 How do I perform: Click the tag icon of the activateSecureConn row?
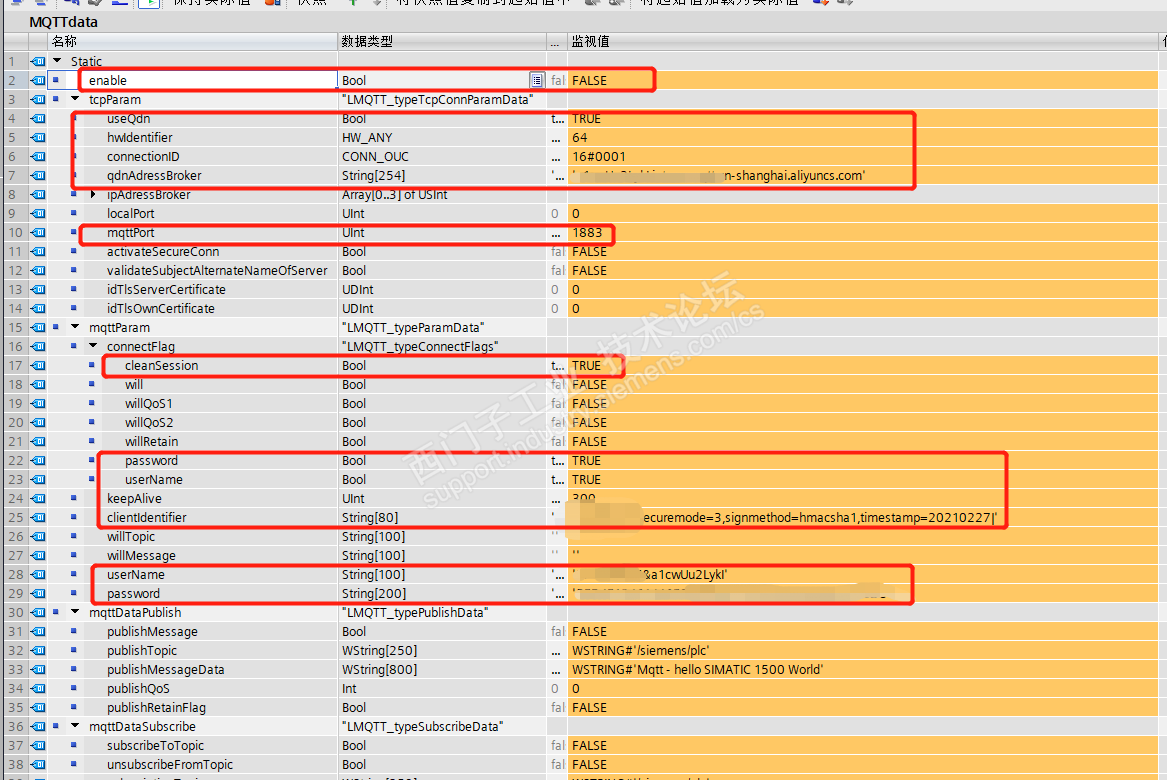click(38, 251)
